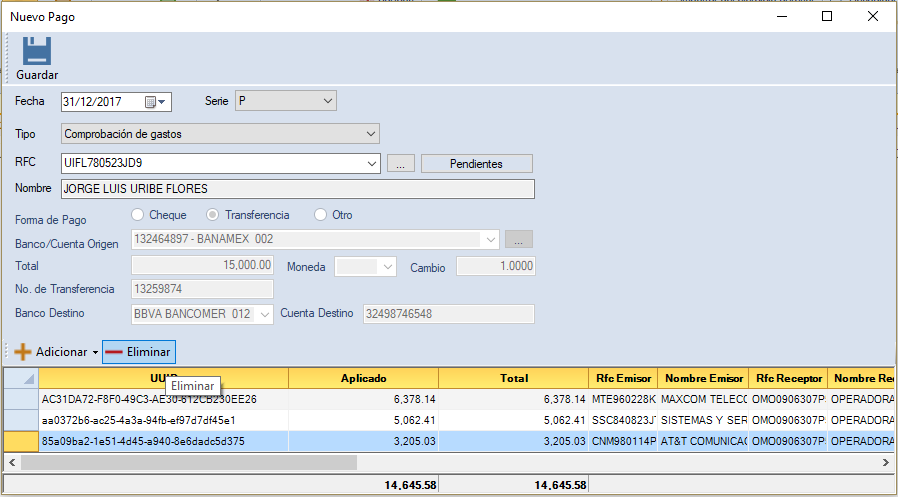Viewport: 898px width, 497px height.
Task: Sort by the Aplicado column header
Action: 363,379
